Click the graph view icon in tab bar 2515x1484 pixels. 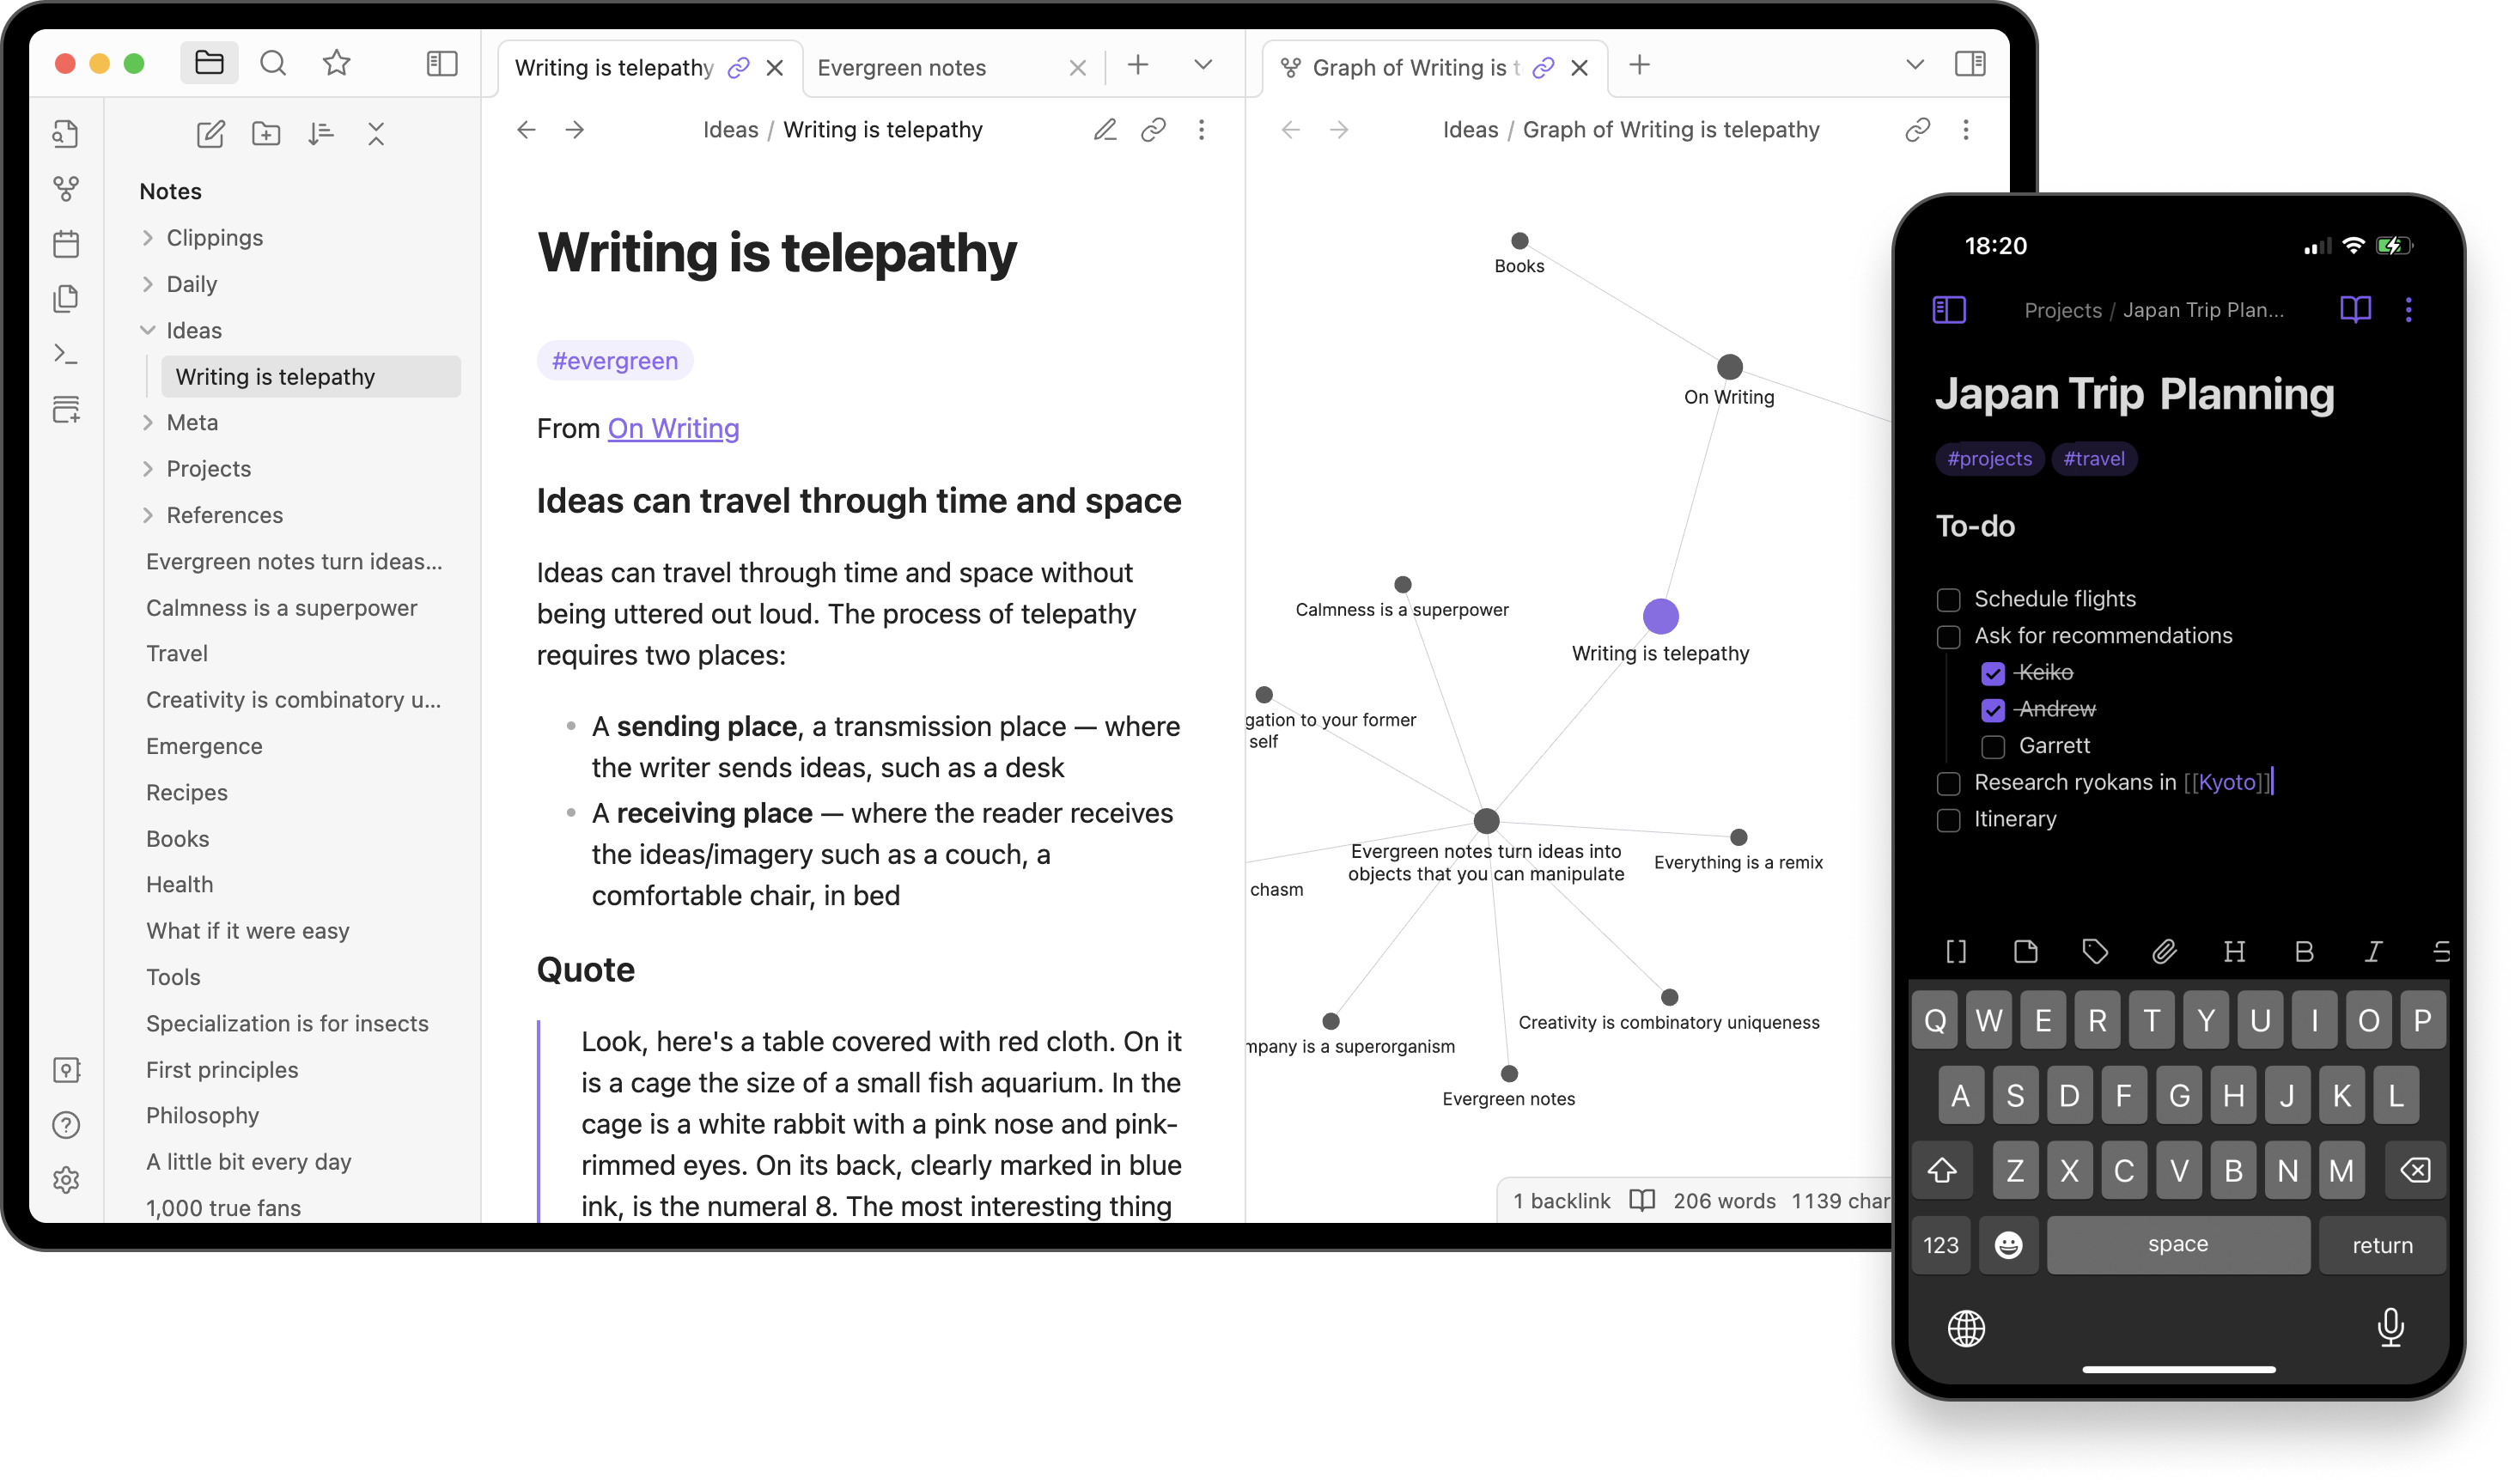1289,65
